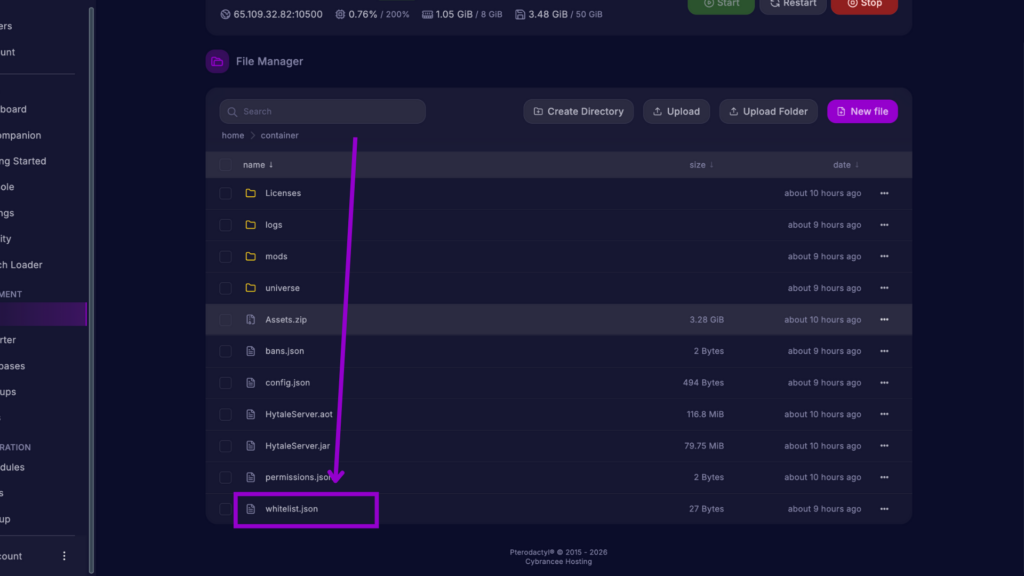This screenshot has height=576, width=1024.
Task: Open the whitelist.json file
Action: tap(291, 509)
